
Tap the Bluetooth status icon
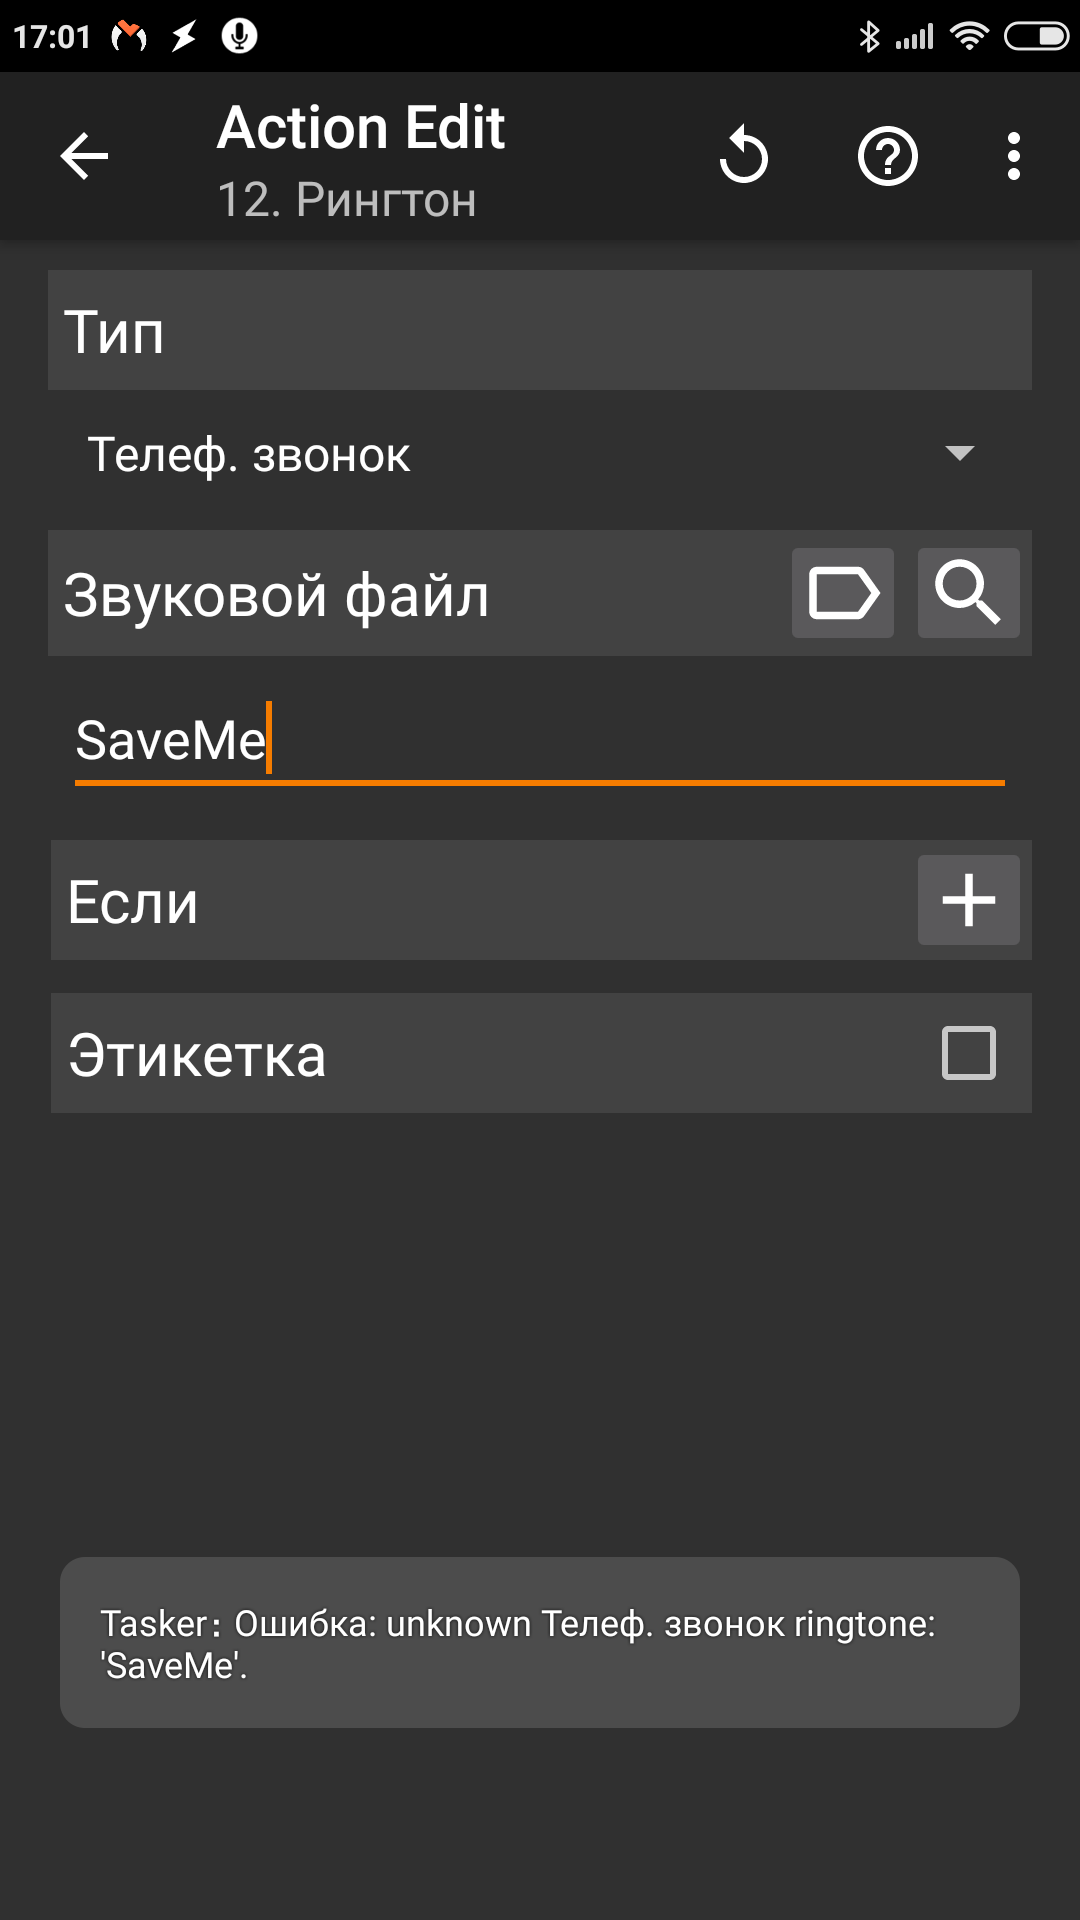869,37
